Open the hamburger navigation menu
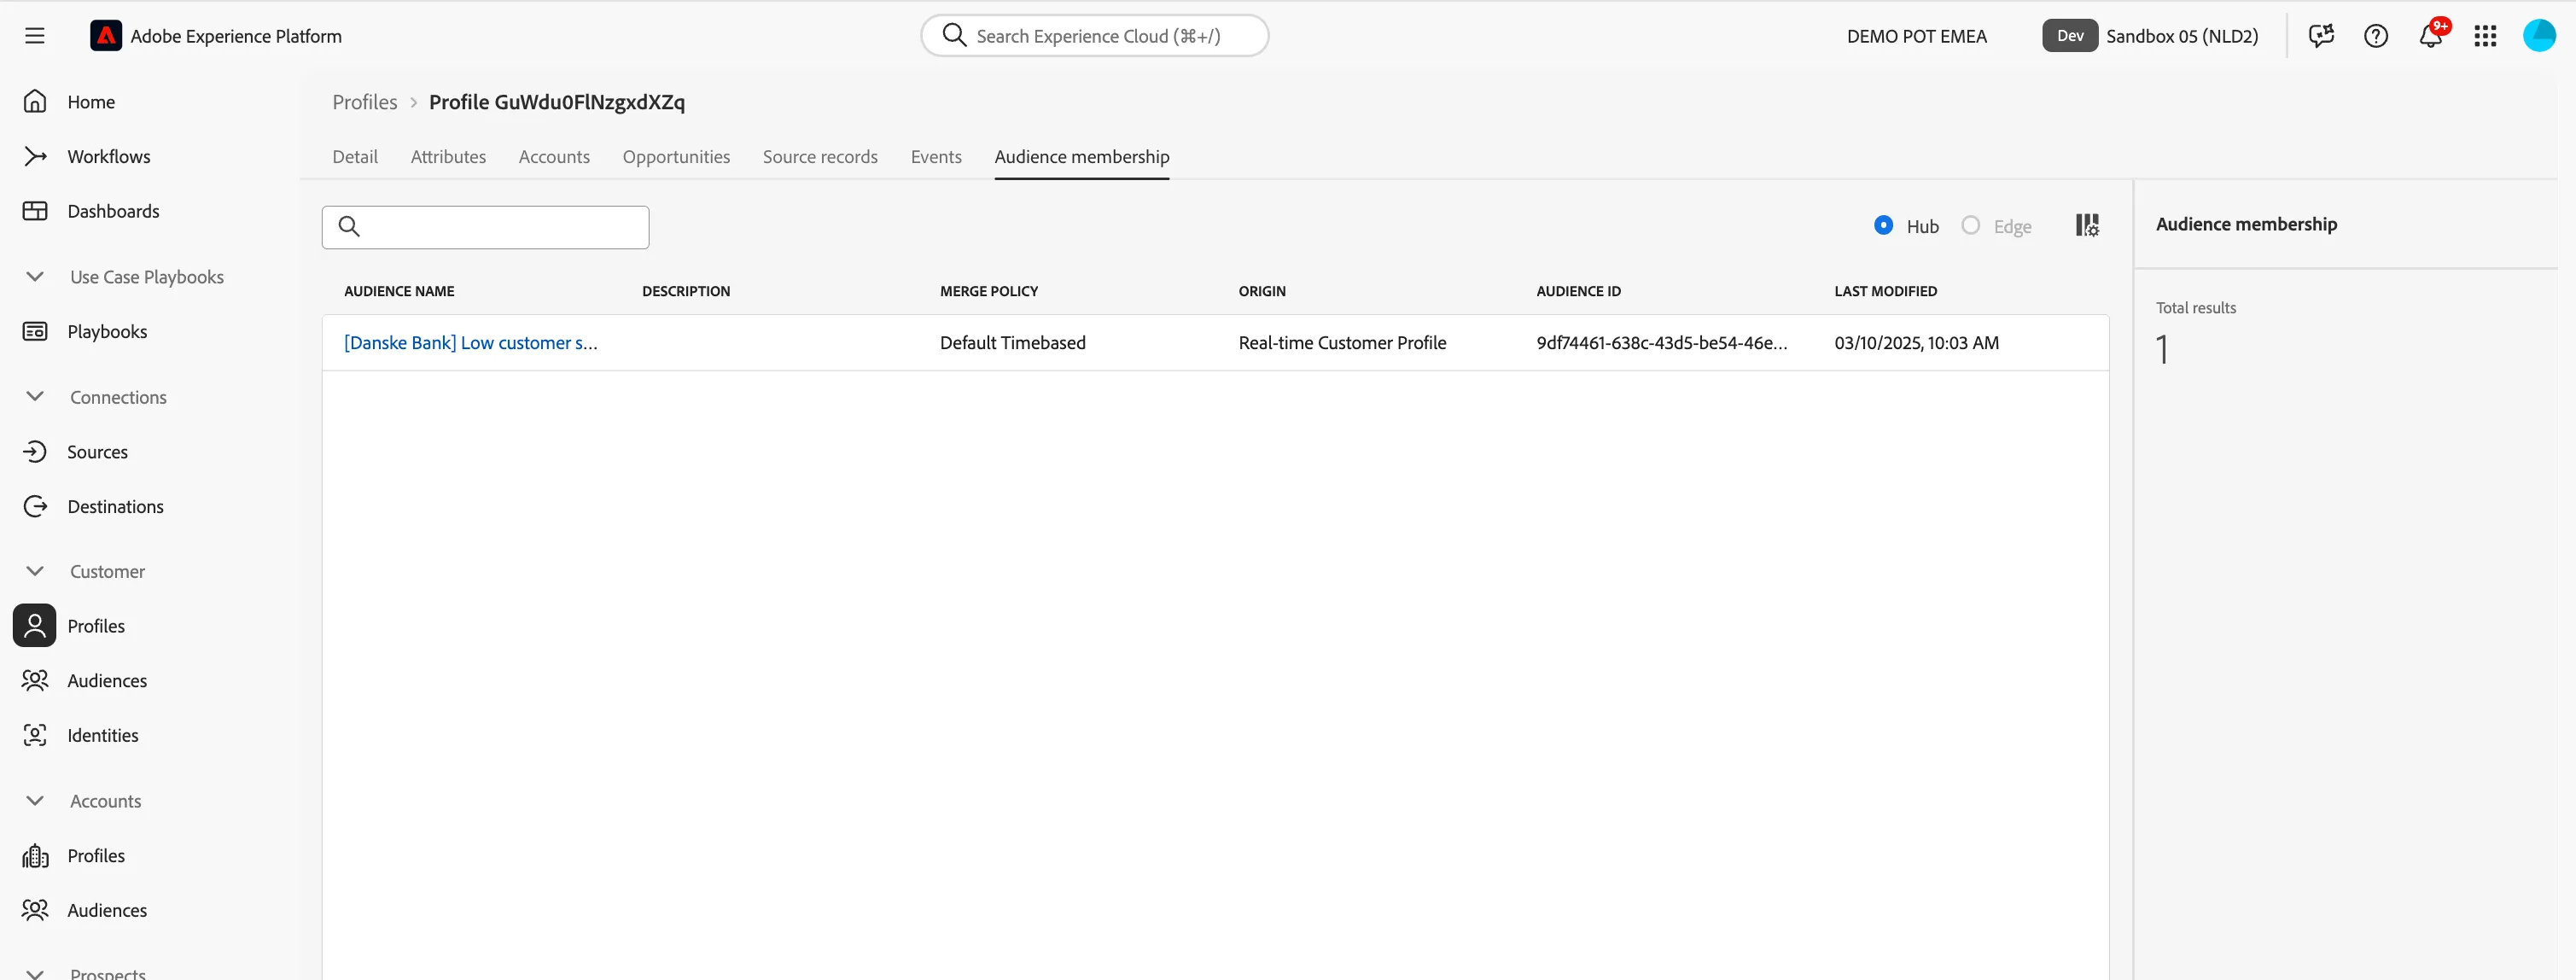Image resolution: width=2576 pixels, height=980 pixels. pos(35,36)
